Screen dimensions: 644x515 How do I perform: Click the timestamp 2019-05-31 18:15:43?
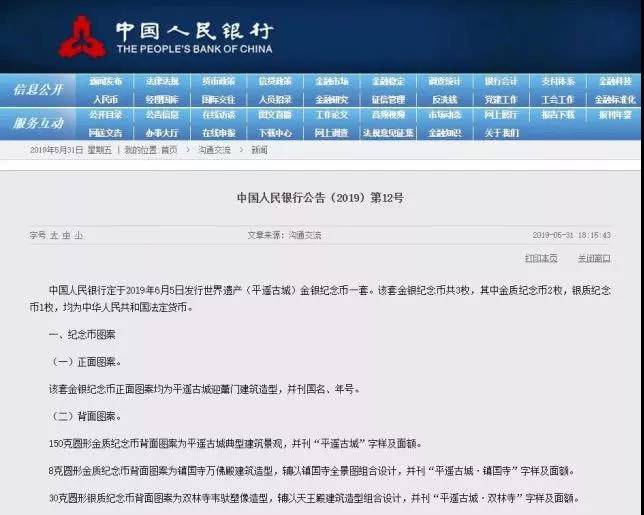click(x=571, y=235)
